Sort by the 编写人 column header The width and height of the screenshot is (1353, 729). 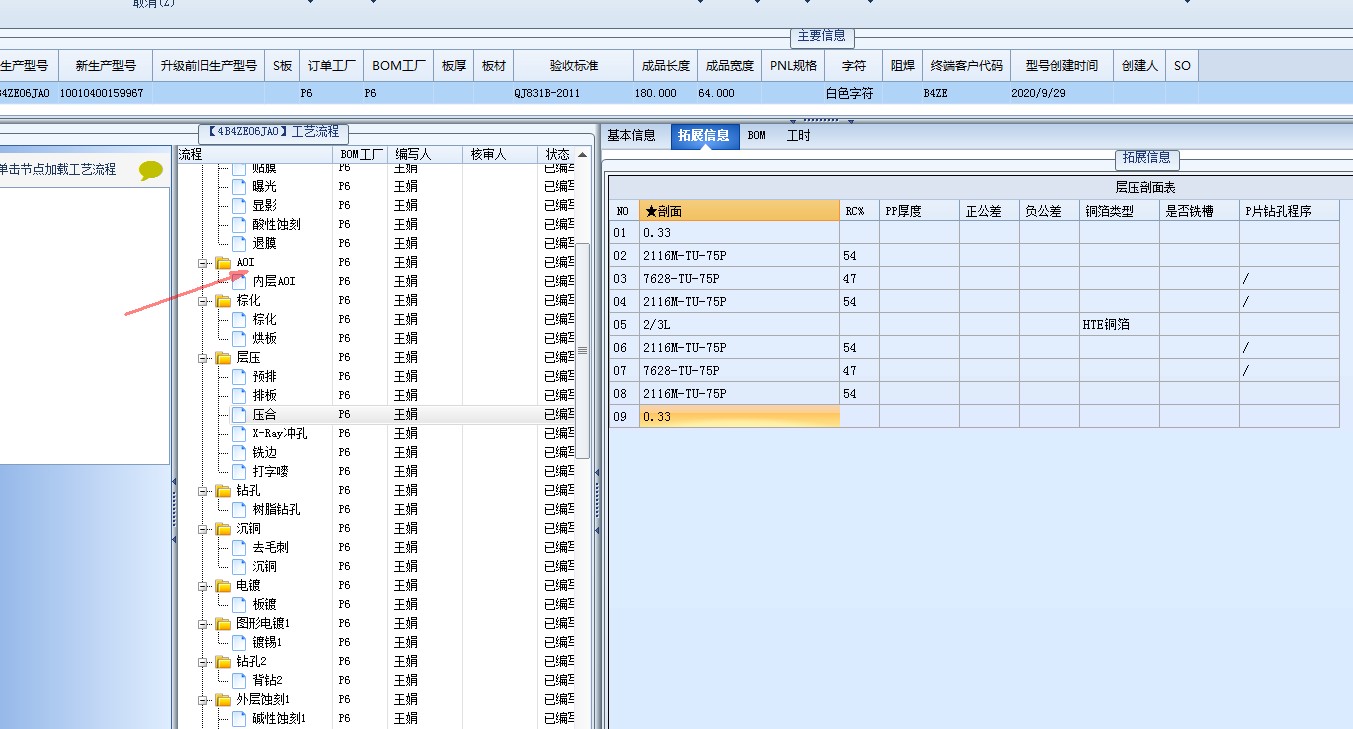(425, 154)
